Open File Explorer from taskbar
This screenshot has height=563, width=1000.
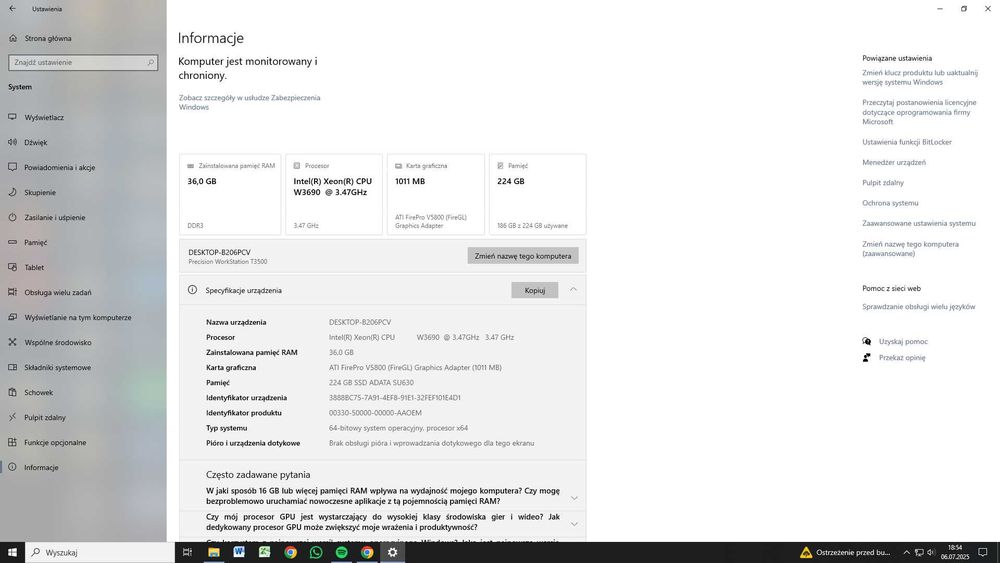click(x=214, y=552)
